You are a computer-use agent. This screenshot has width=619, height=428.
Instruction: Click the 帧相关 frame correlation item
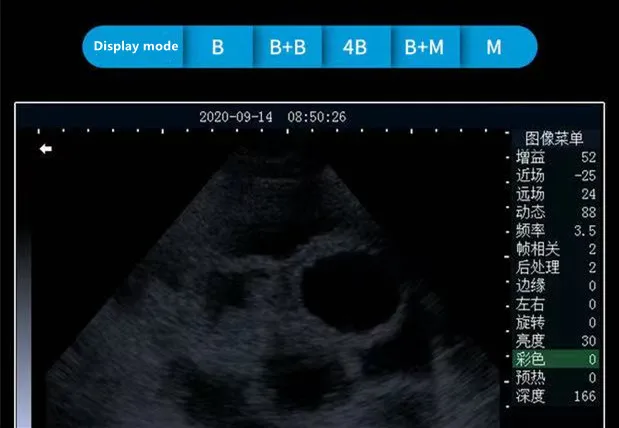pos(537,249)
